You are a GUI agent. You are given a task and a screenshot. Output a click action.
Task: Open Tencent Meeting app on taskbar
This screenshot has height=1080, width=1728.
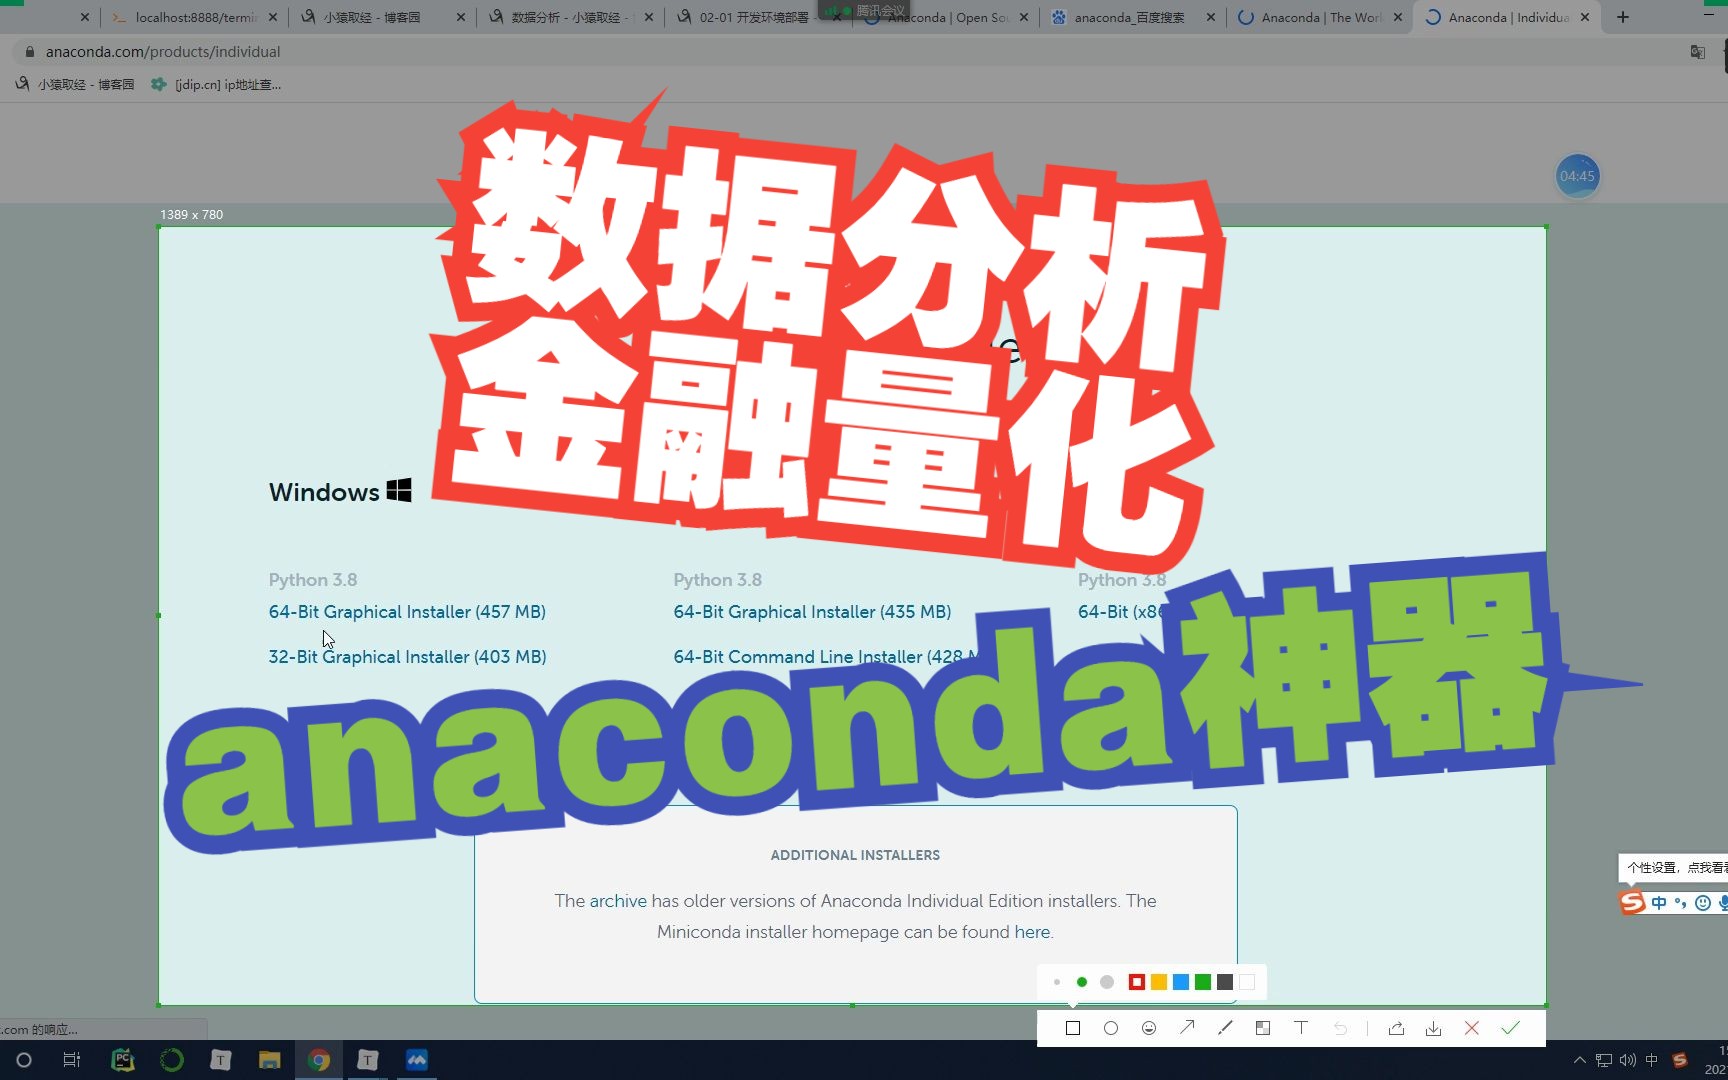coord(417,1060)
